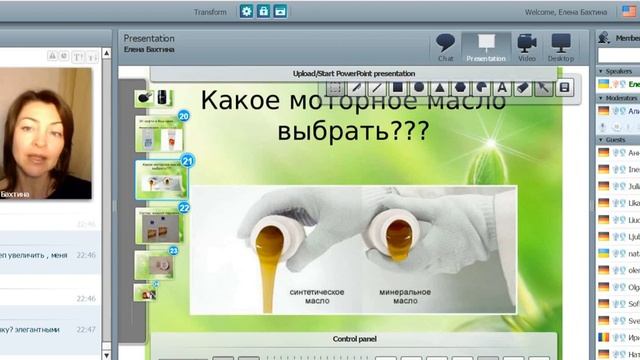Select the moderator row starting 'Ал'
The height and width of the screenshot is (360, 640).
(618, 111)
